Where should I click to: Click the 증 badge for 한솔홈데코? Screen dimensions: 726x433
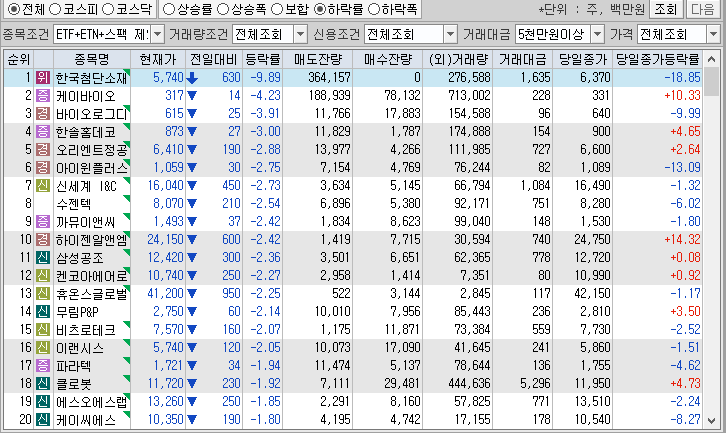pyautogui.click(x=43, y=132)
